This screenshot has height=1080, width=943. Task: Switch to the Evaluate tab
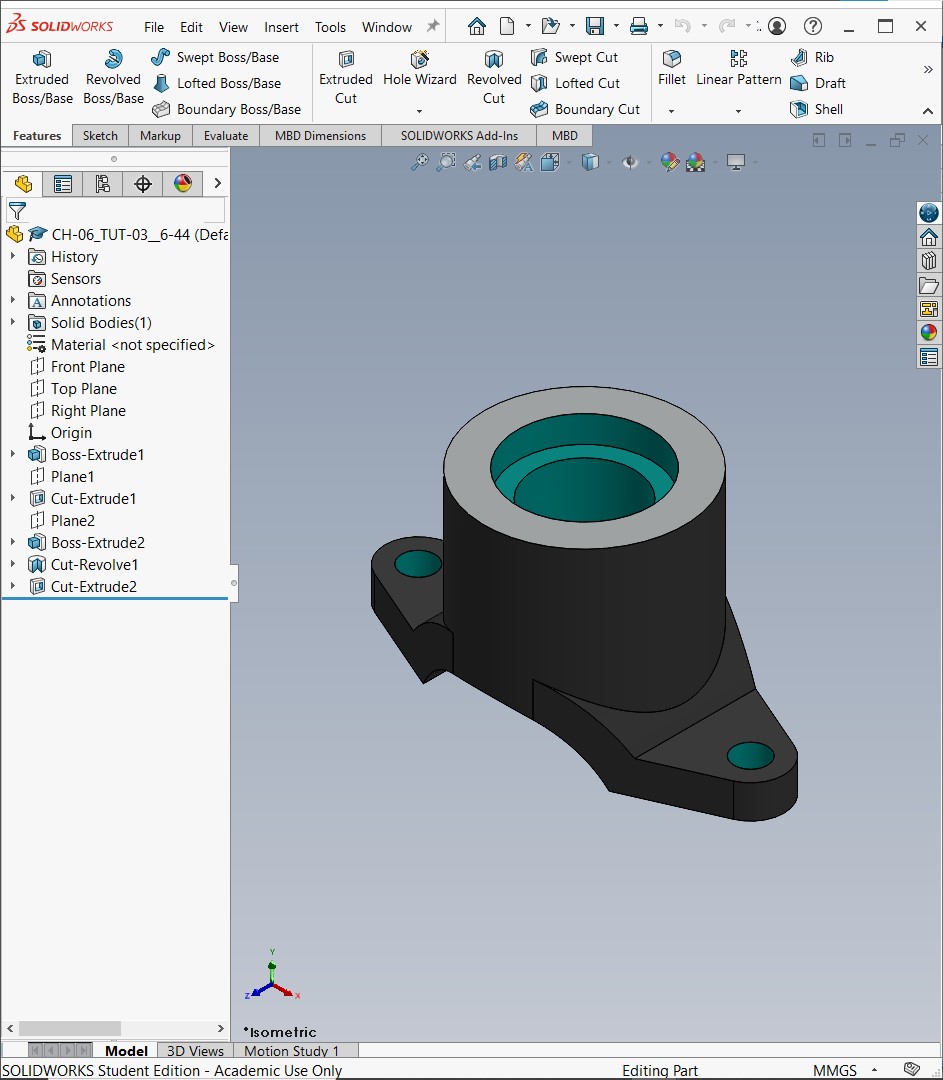point(225,136)
